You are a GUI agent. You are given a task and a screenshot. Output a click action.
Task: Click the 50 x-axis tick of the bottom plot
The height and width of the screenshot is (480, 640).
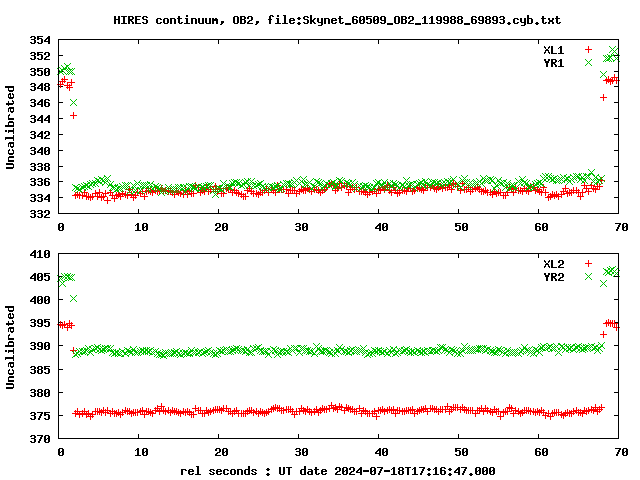point(461,452)
